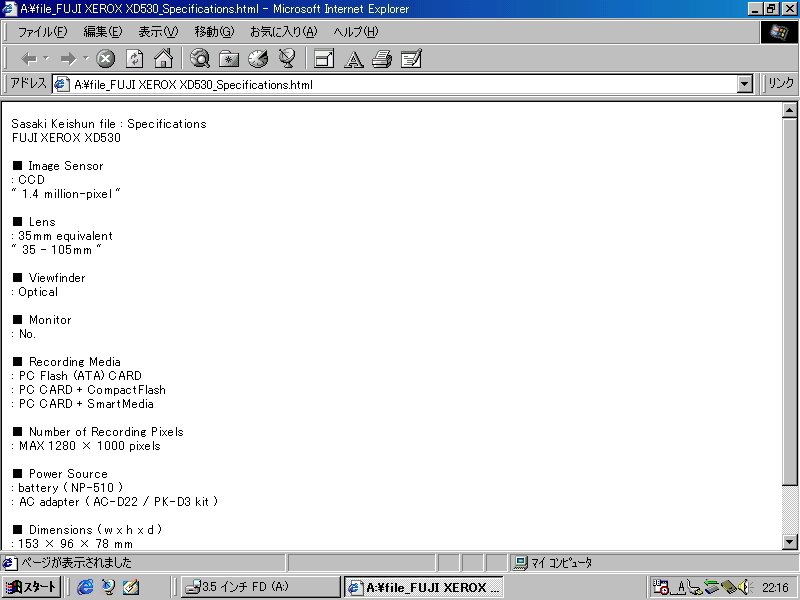Click the 'Image Sensor' heading
This screenshot has width=800, height=600.
pyautogui.click(x=66, y=166)
